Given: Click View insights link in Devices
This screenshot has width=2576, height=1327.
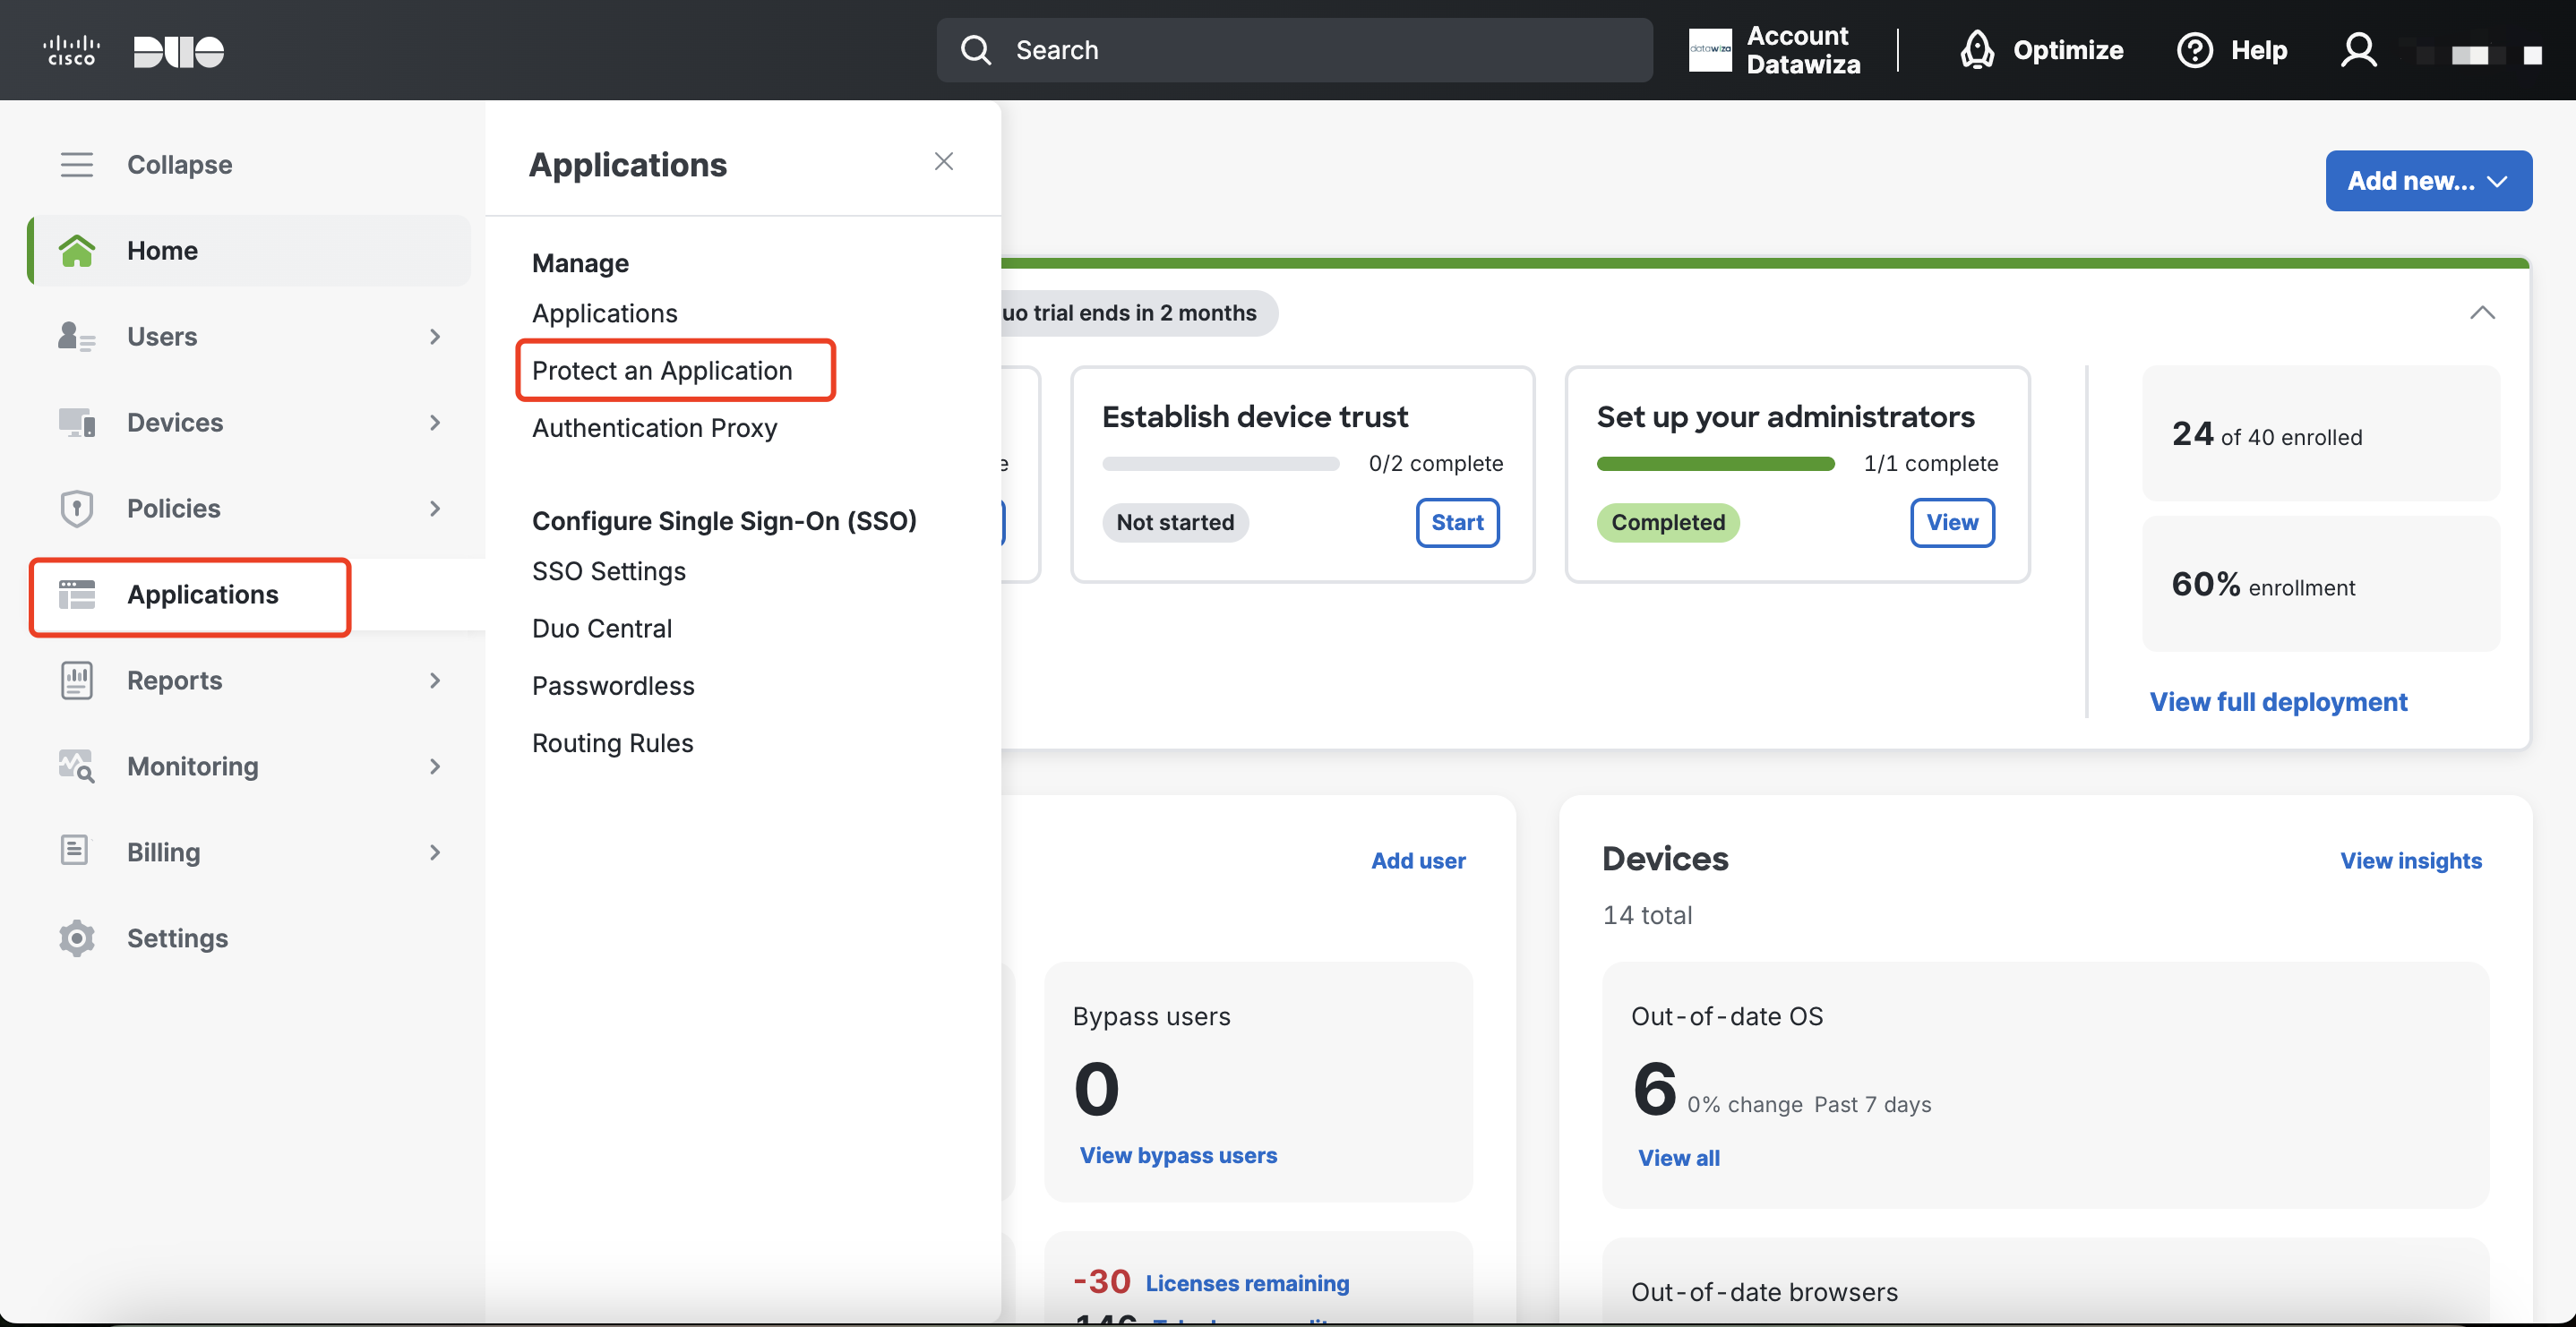Looking at the screenshot, I should (2410, 860).
